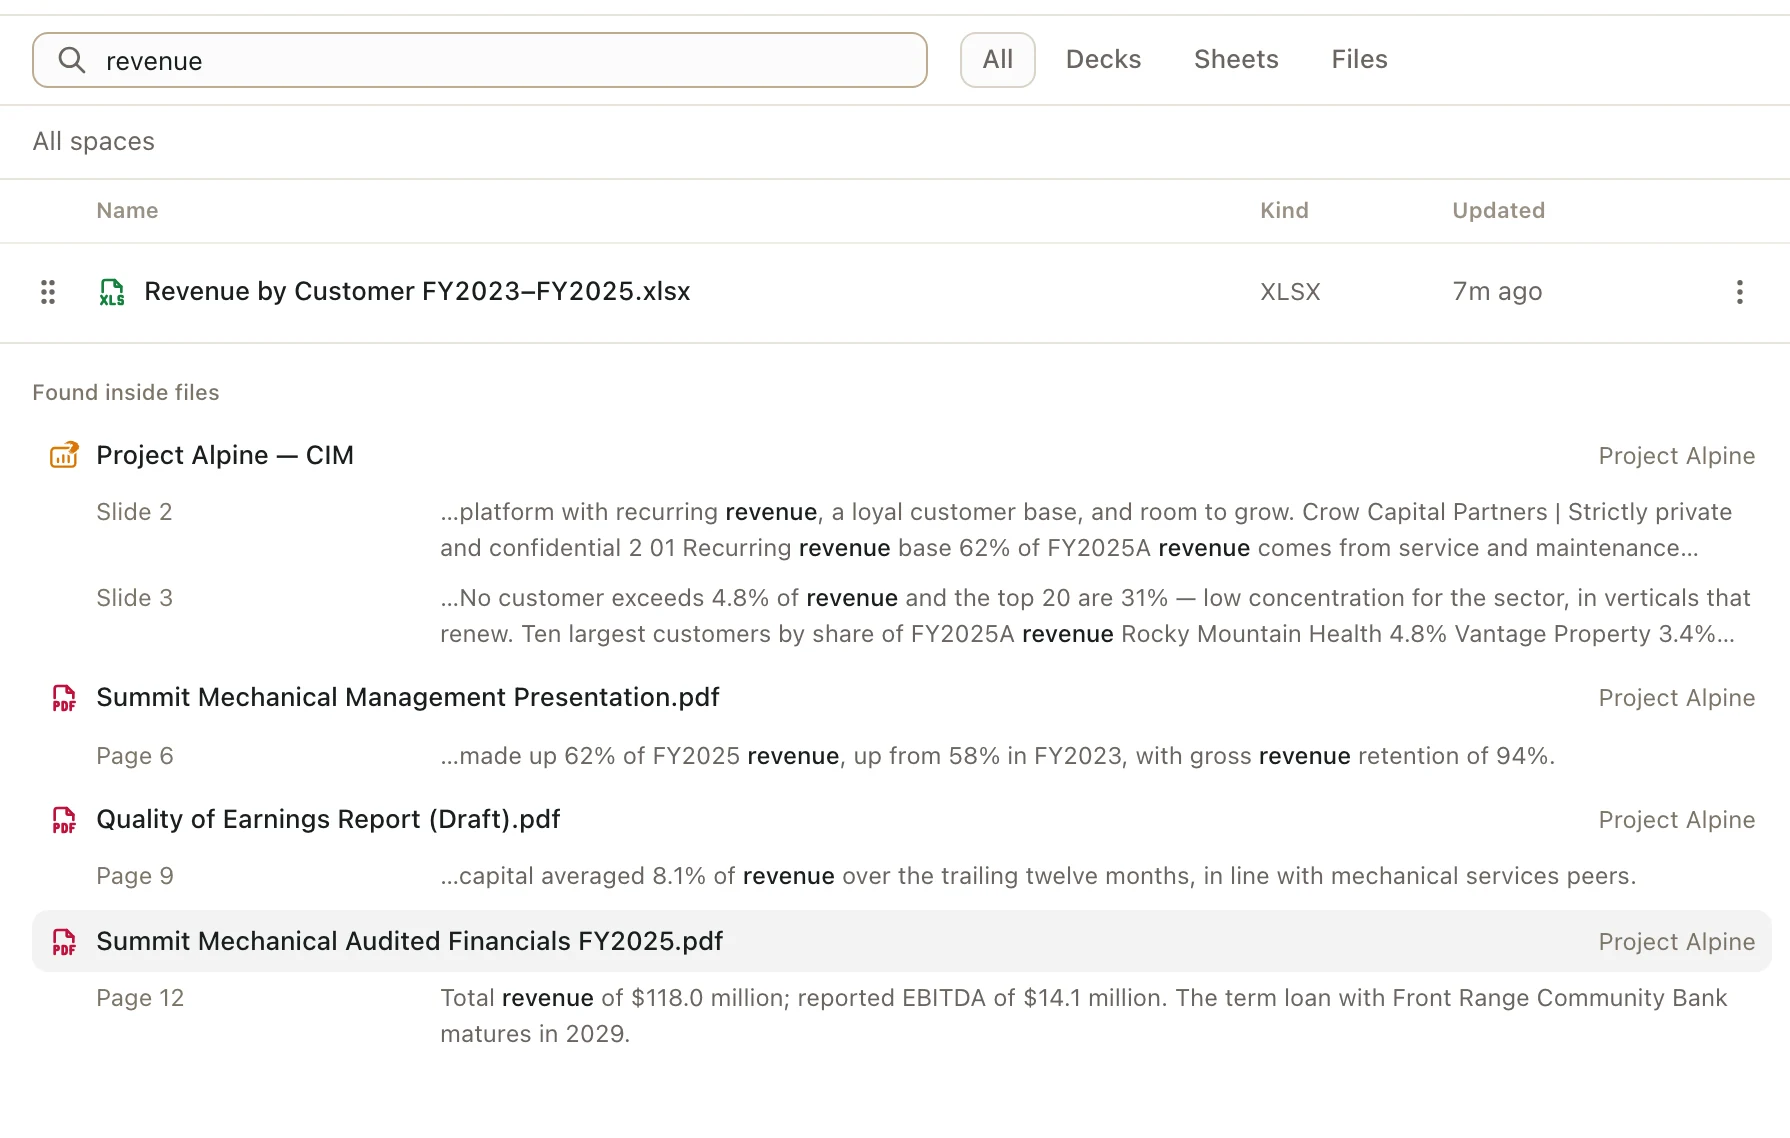Click Project Alpine space label beside CIM deck

(1676, 456)
